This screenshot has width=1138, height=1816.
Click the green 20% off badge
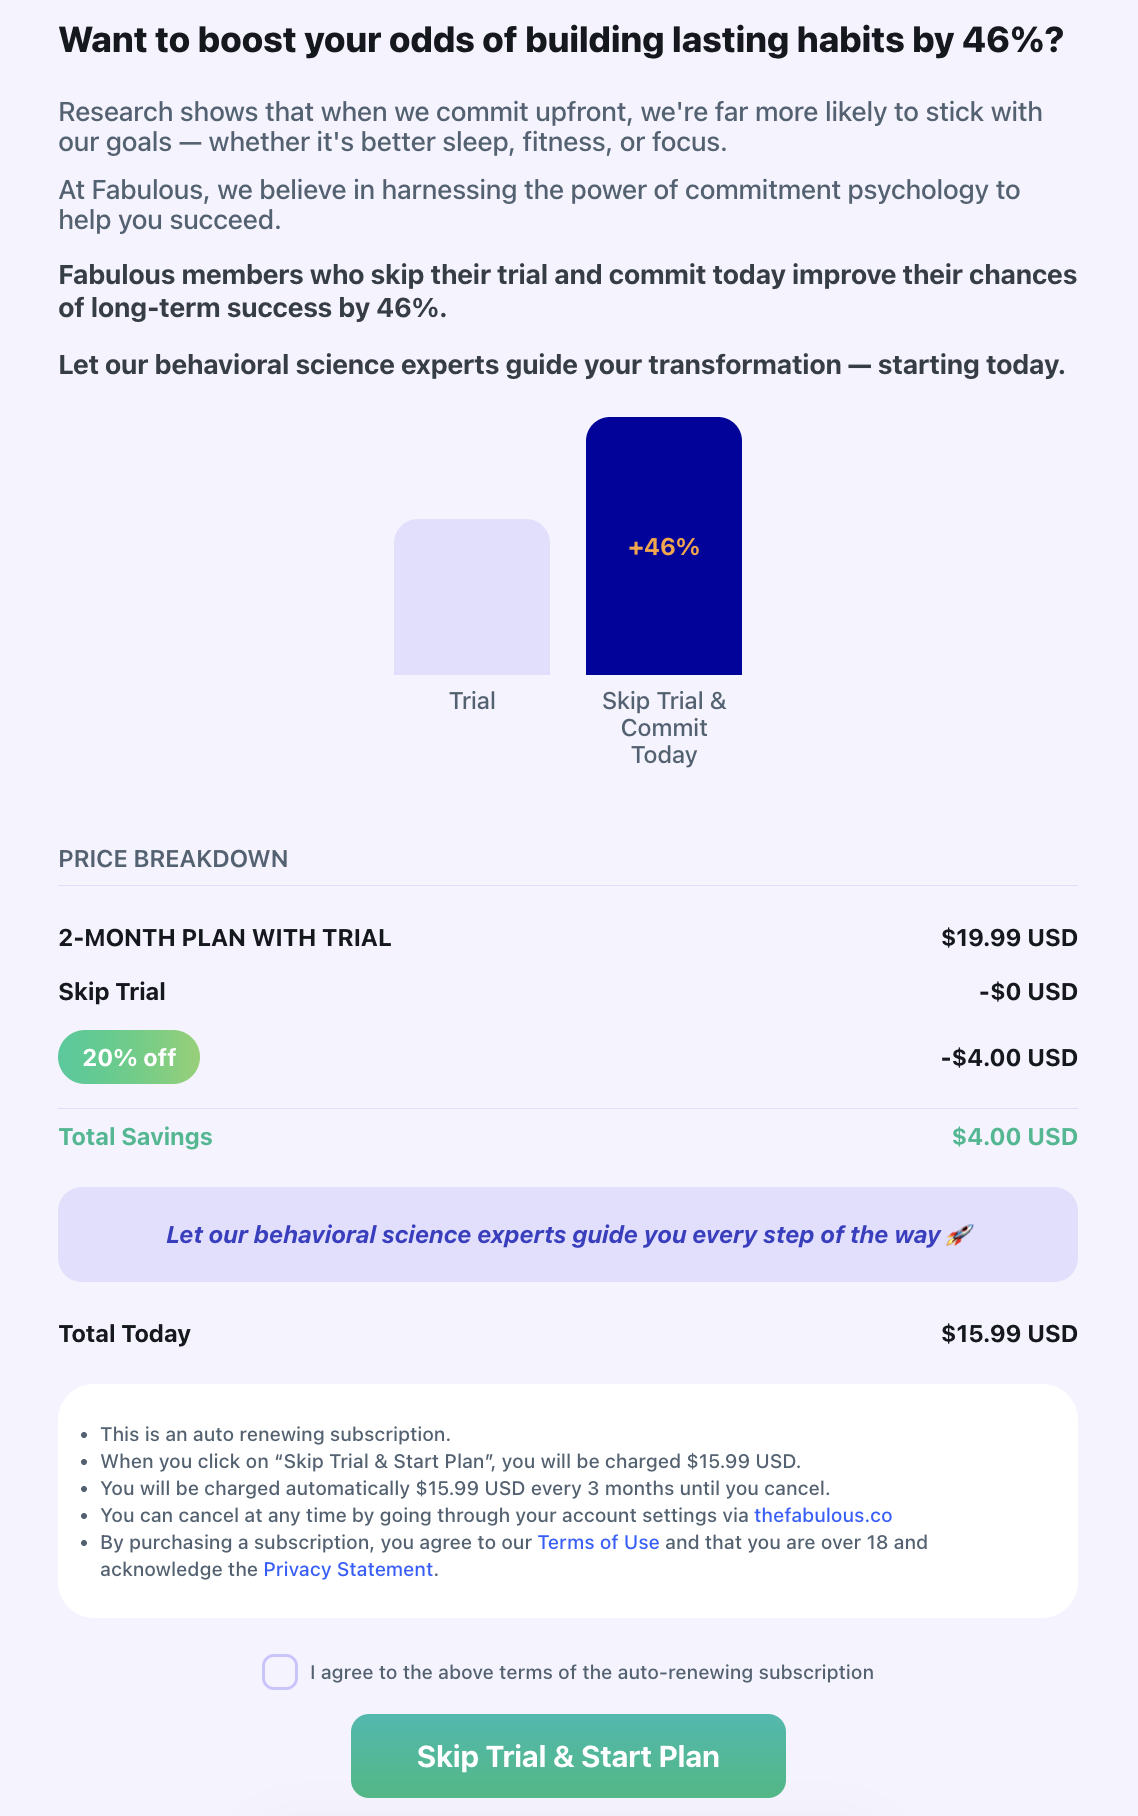pos(129,1057)
